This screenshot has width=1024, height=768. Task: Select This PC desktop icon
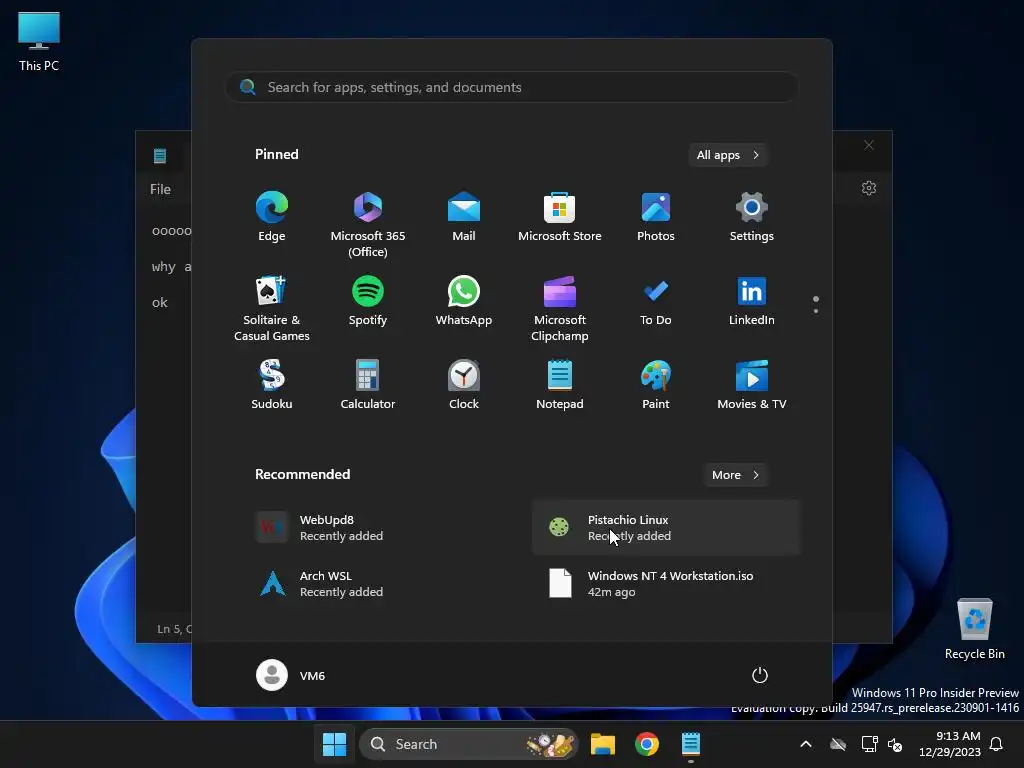click(x=39, y=41)
